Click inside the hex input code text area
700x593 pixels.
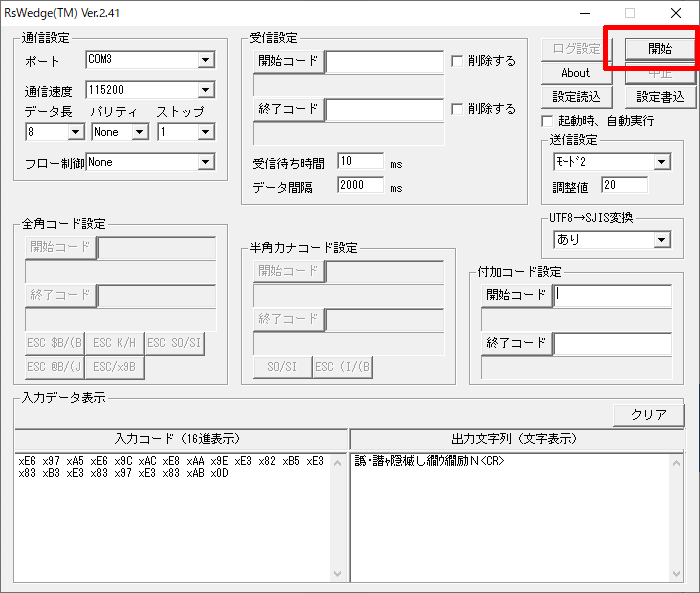coord(173,518)
